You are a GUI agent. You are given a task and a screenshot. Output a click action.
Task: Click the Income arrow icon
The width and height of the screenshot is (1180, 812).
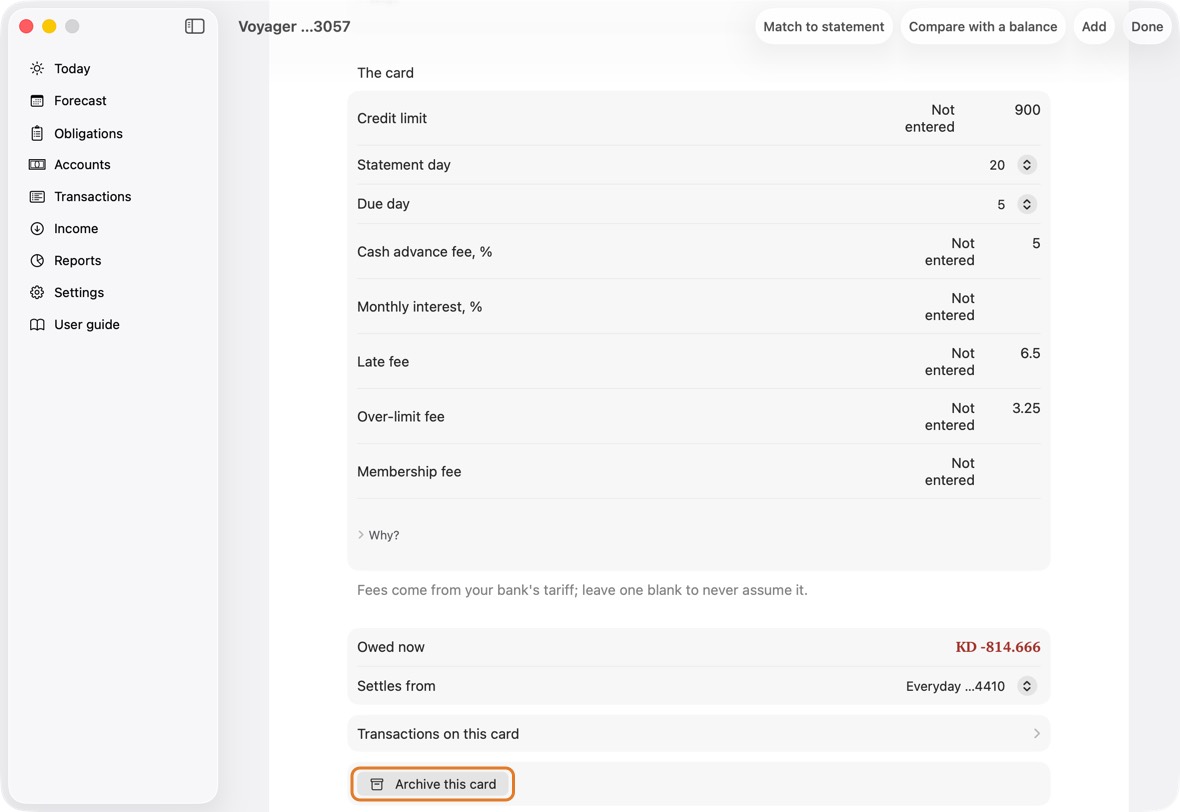[x=37, y=229]
